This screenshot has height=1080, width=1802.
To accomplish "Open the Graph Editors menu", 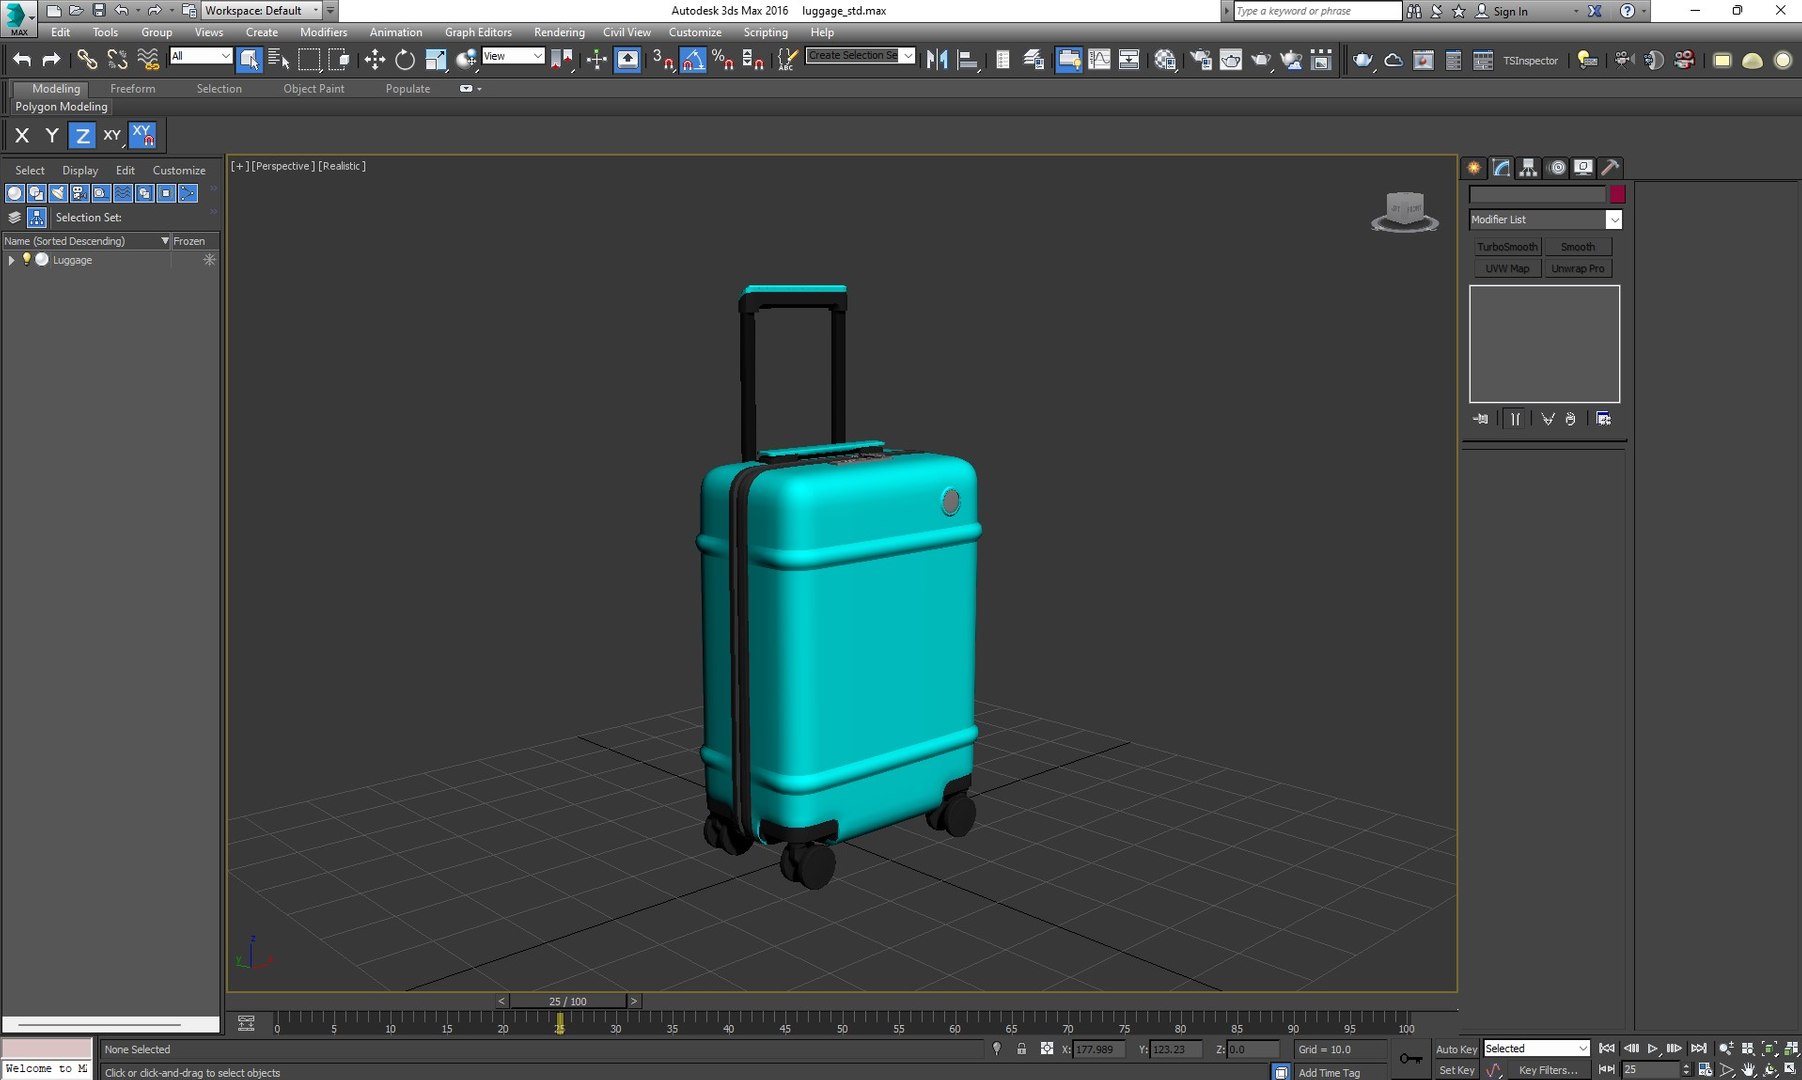I will pyautogui.click(x=478, y=32).
